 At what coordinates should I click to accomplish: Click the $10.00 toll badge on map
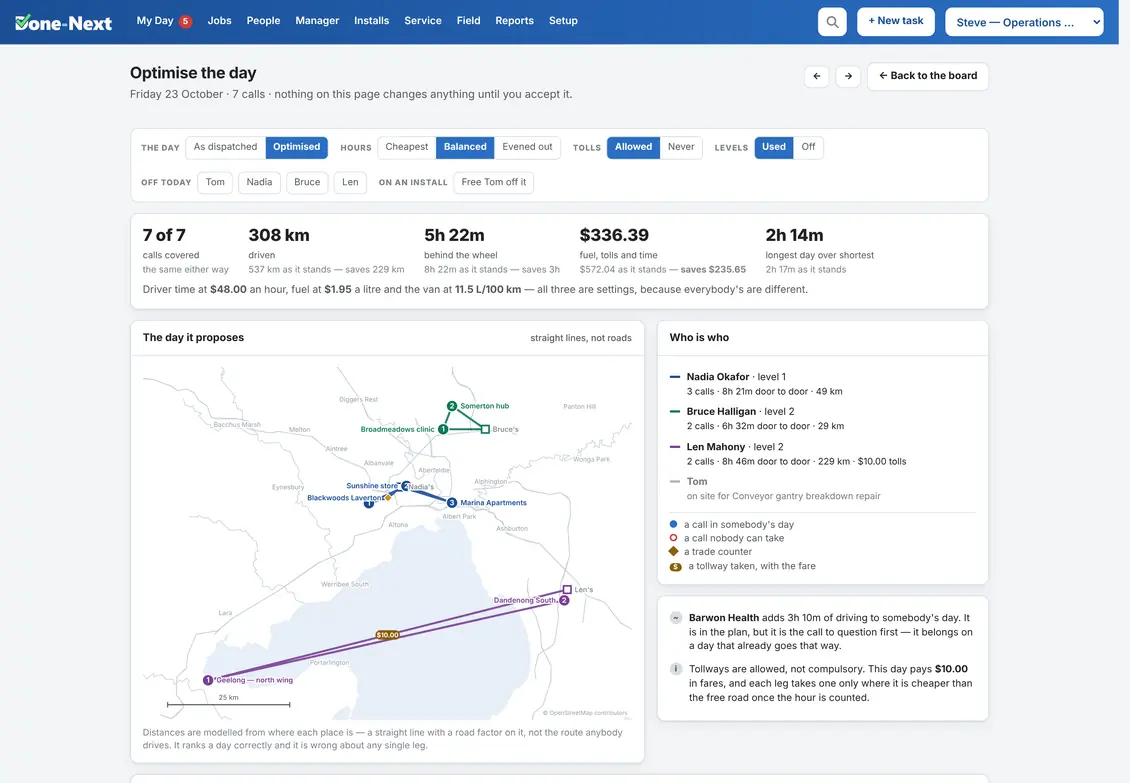coord(388,635)
